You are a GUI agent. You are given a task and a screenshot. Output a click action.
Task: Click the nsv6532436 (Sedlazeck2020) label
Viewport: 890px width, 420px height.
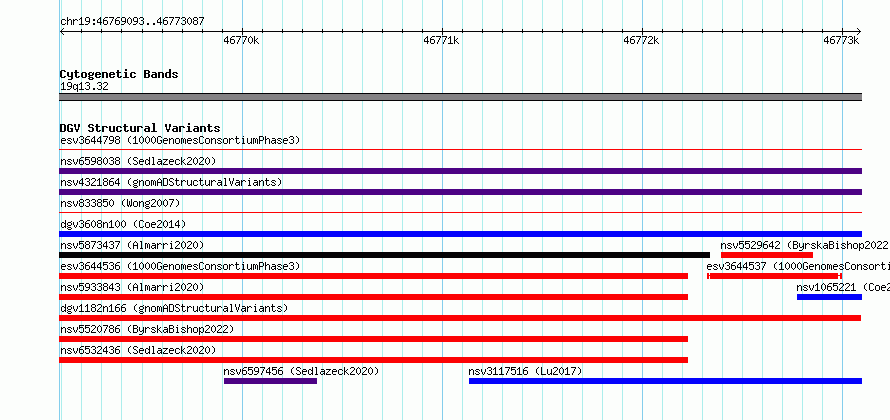pos(138,350)
